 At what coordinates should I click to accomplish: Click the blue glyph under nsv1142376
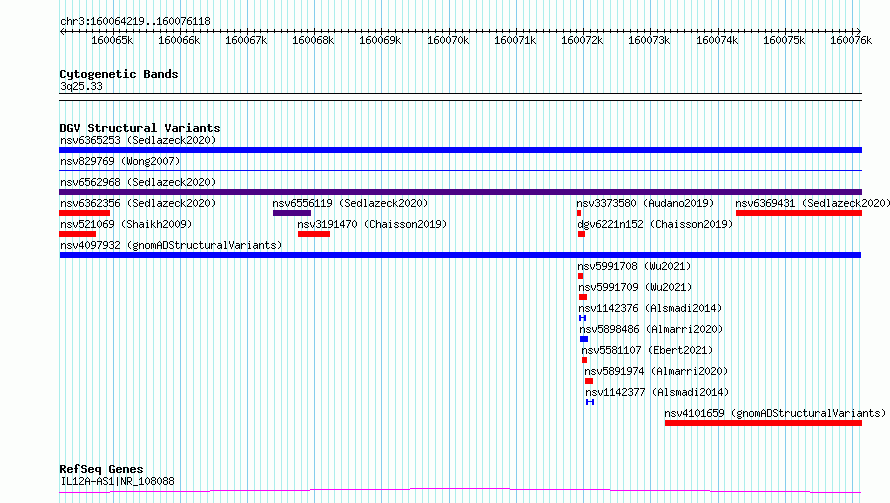pos(582,318)
